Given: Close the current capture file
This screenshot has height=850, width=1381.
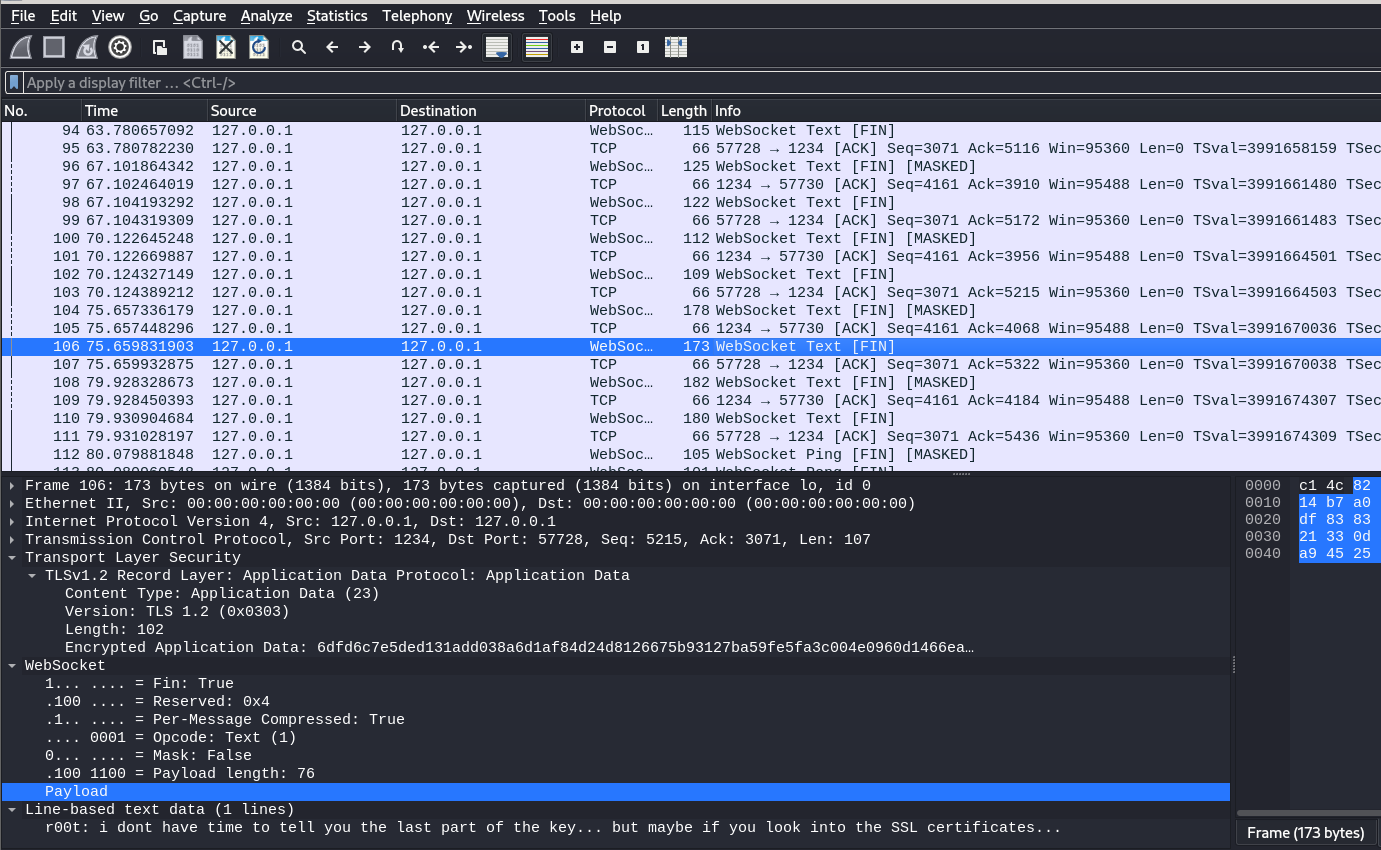Looking at the screenshot, I should point(226,47).
